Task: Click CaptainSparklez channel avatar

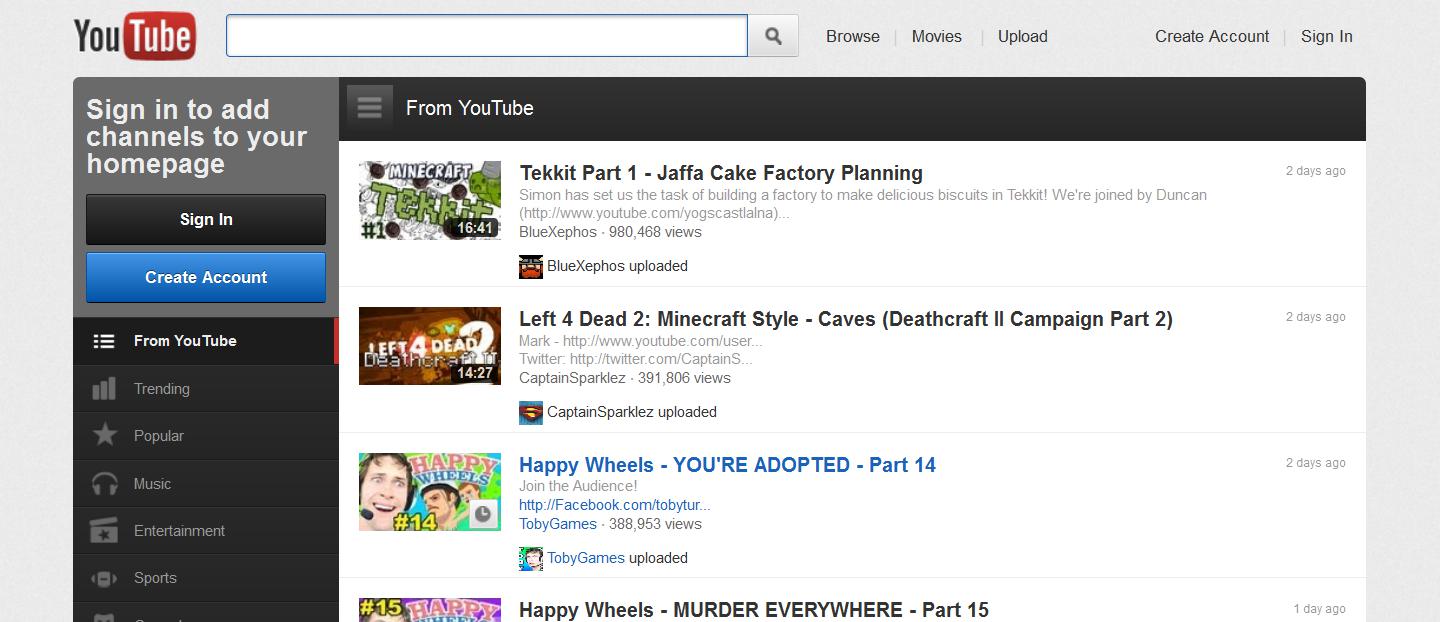Action: tap(531, 412)
